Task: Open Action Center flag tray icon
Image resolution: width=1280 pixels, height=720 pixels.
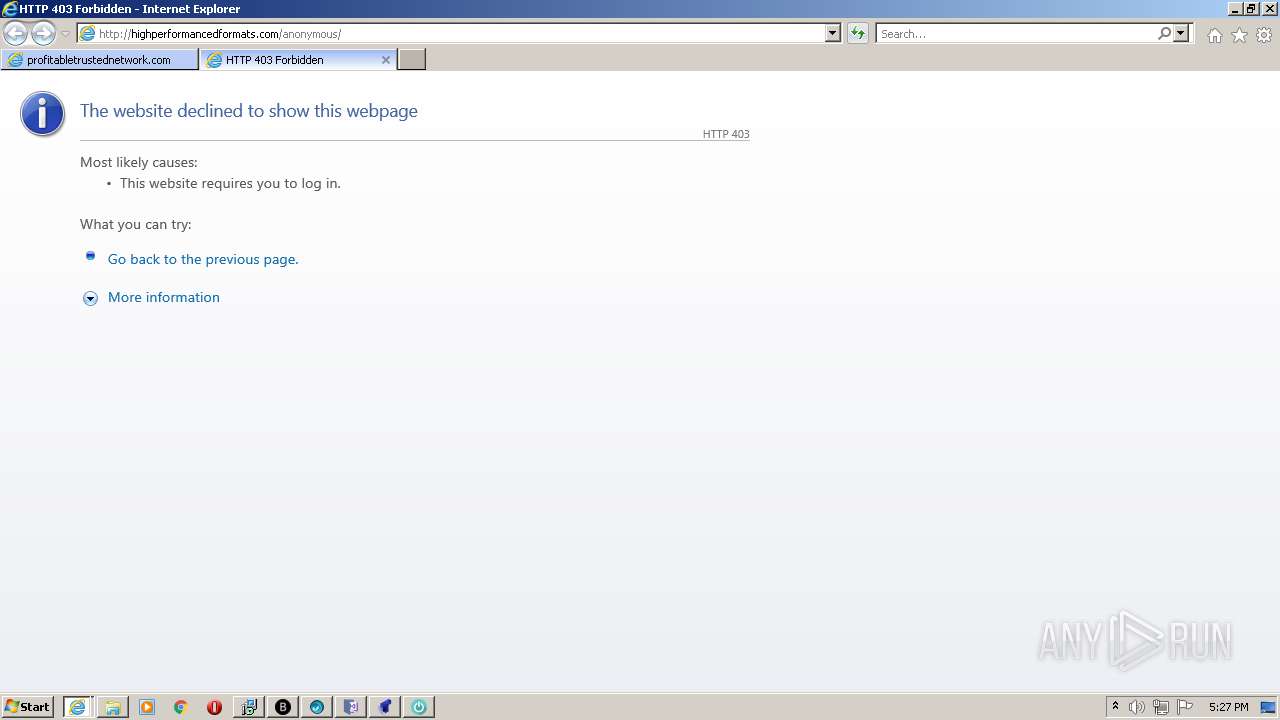Action: click(1185, 707)
